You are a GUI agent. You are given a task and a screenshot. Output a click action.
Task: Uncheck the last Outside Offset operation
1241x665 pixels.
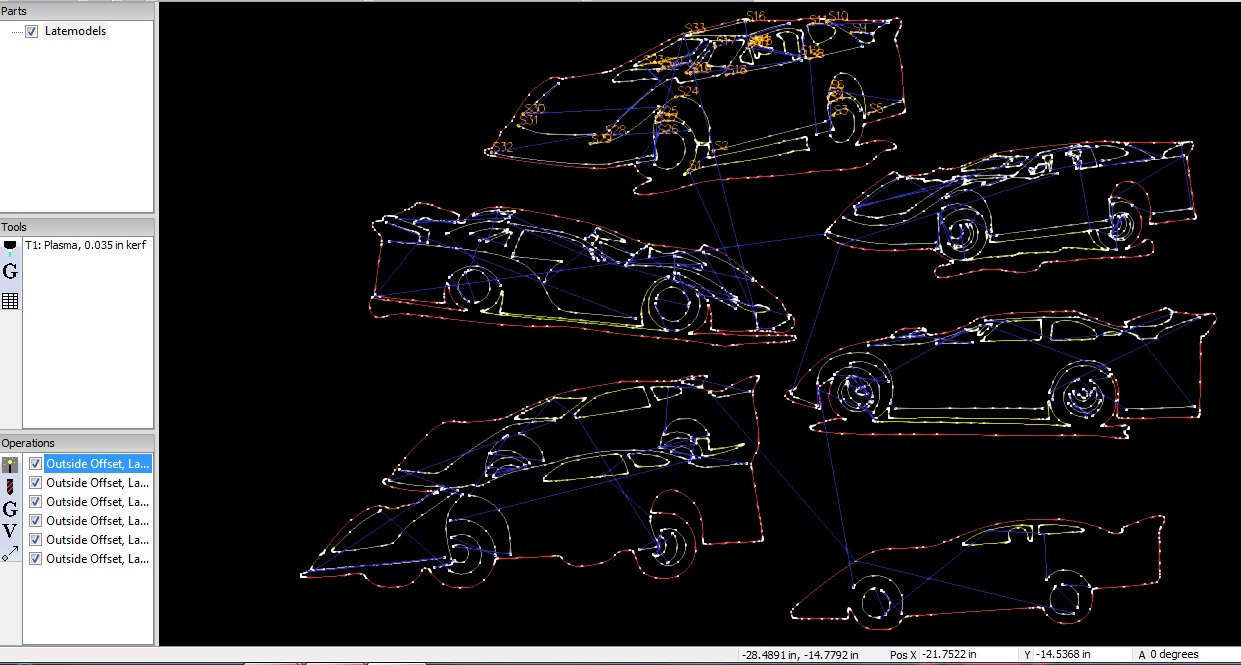click(35, 558)
